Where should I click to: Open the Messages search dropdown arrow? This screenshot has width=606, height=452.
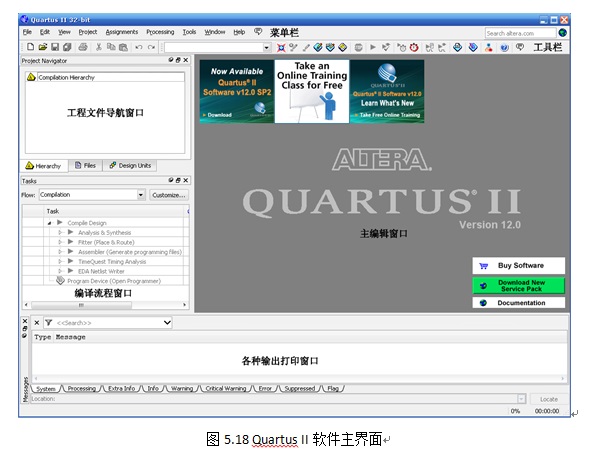point(167,323)
